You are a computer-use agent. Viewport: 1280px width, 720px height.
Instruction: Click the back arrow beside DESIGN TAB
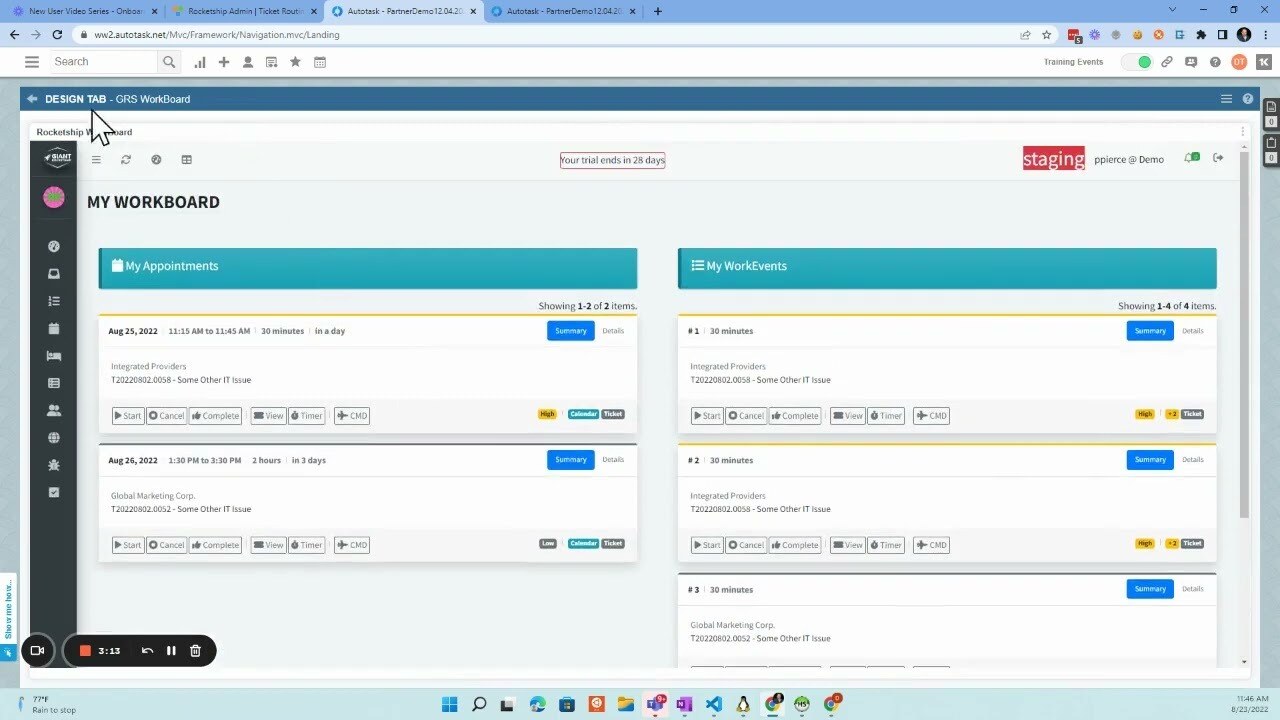point(32,99)
